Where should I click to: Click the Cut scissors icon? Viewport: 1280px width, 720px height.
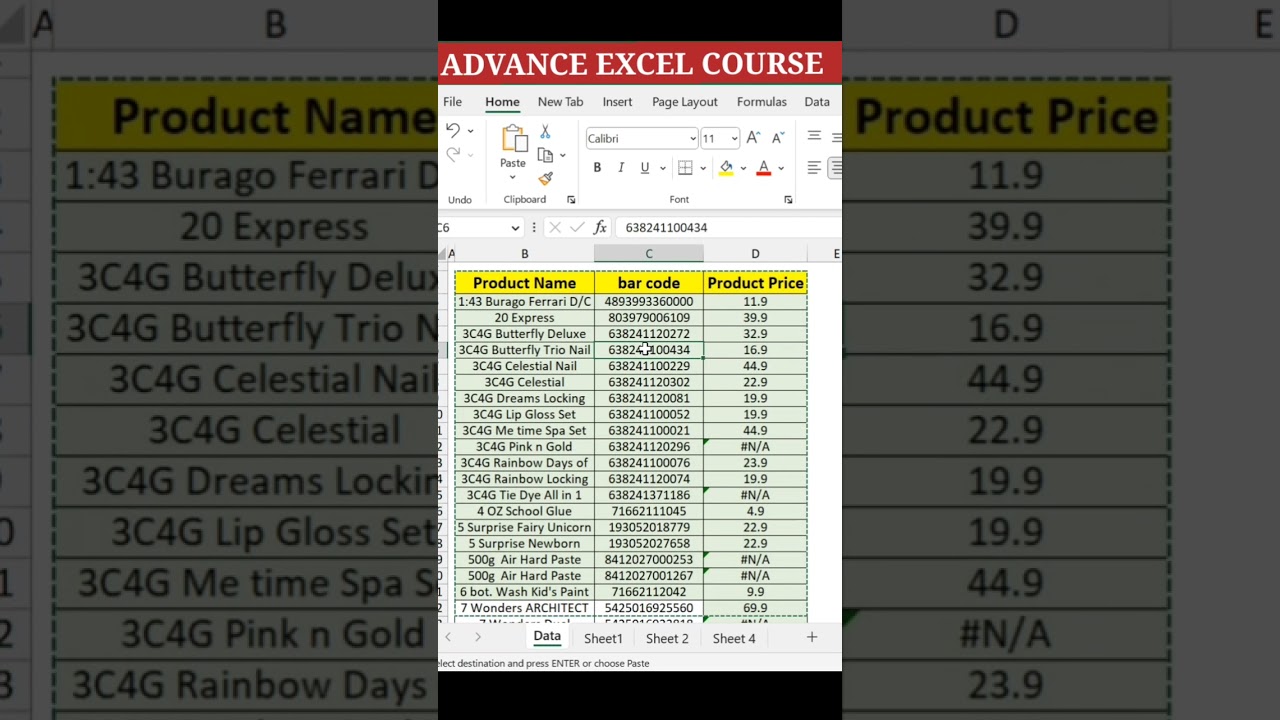point(545,132)
